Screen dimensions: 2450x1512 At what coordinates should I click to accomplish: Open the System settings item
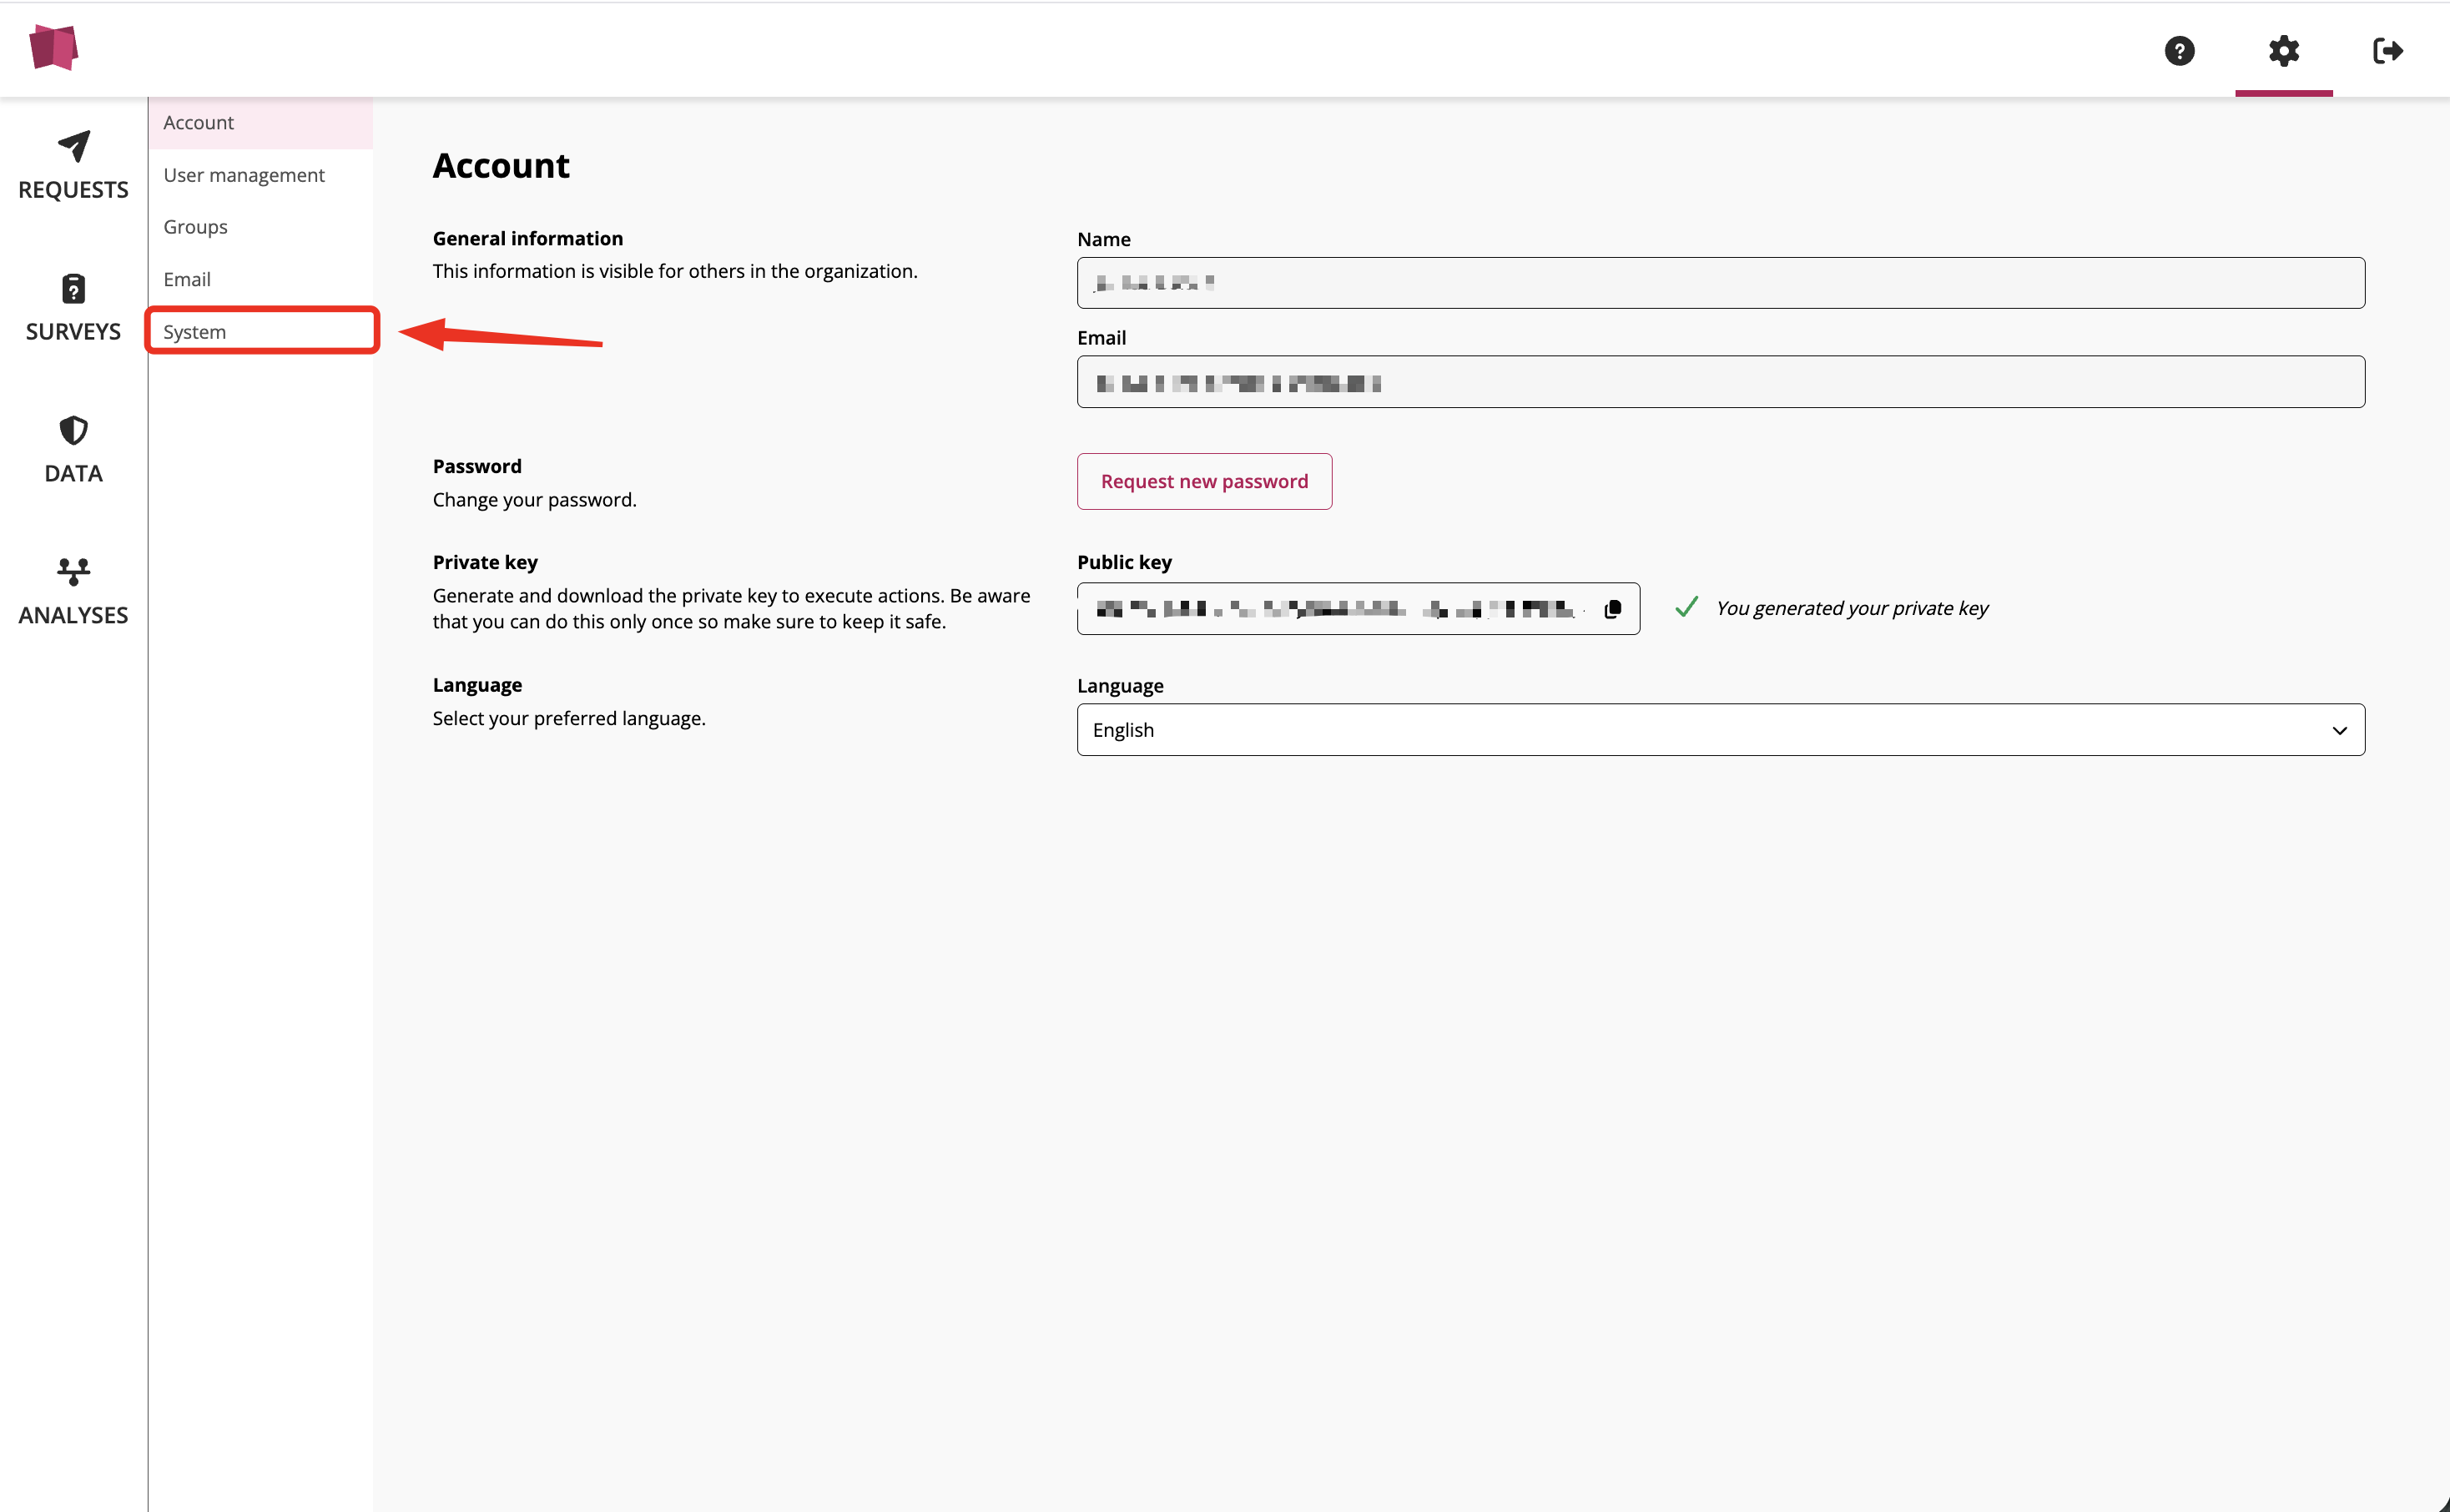tap(195, 331)
